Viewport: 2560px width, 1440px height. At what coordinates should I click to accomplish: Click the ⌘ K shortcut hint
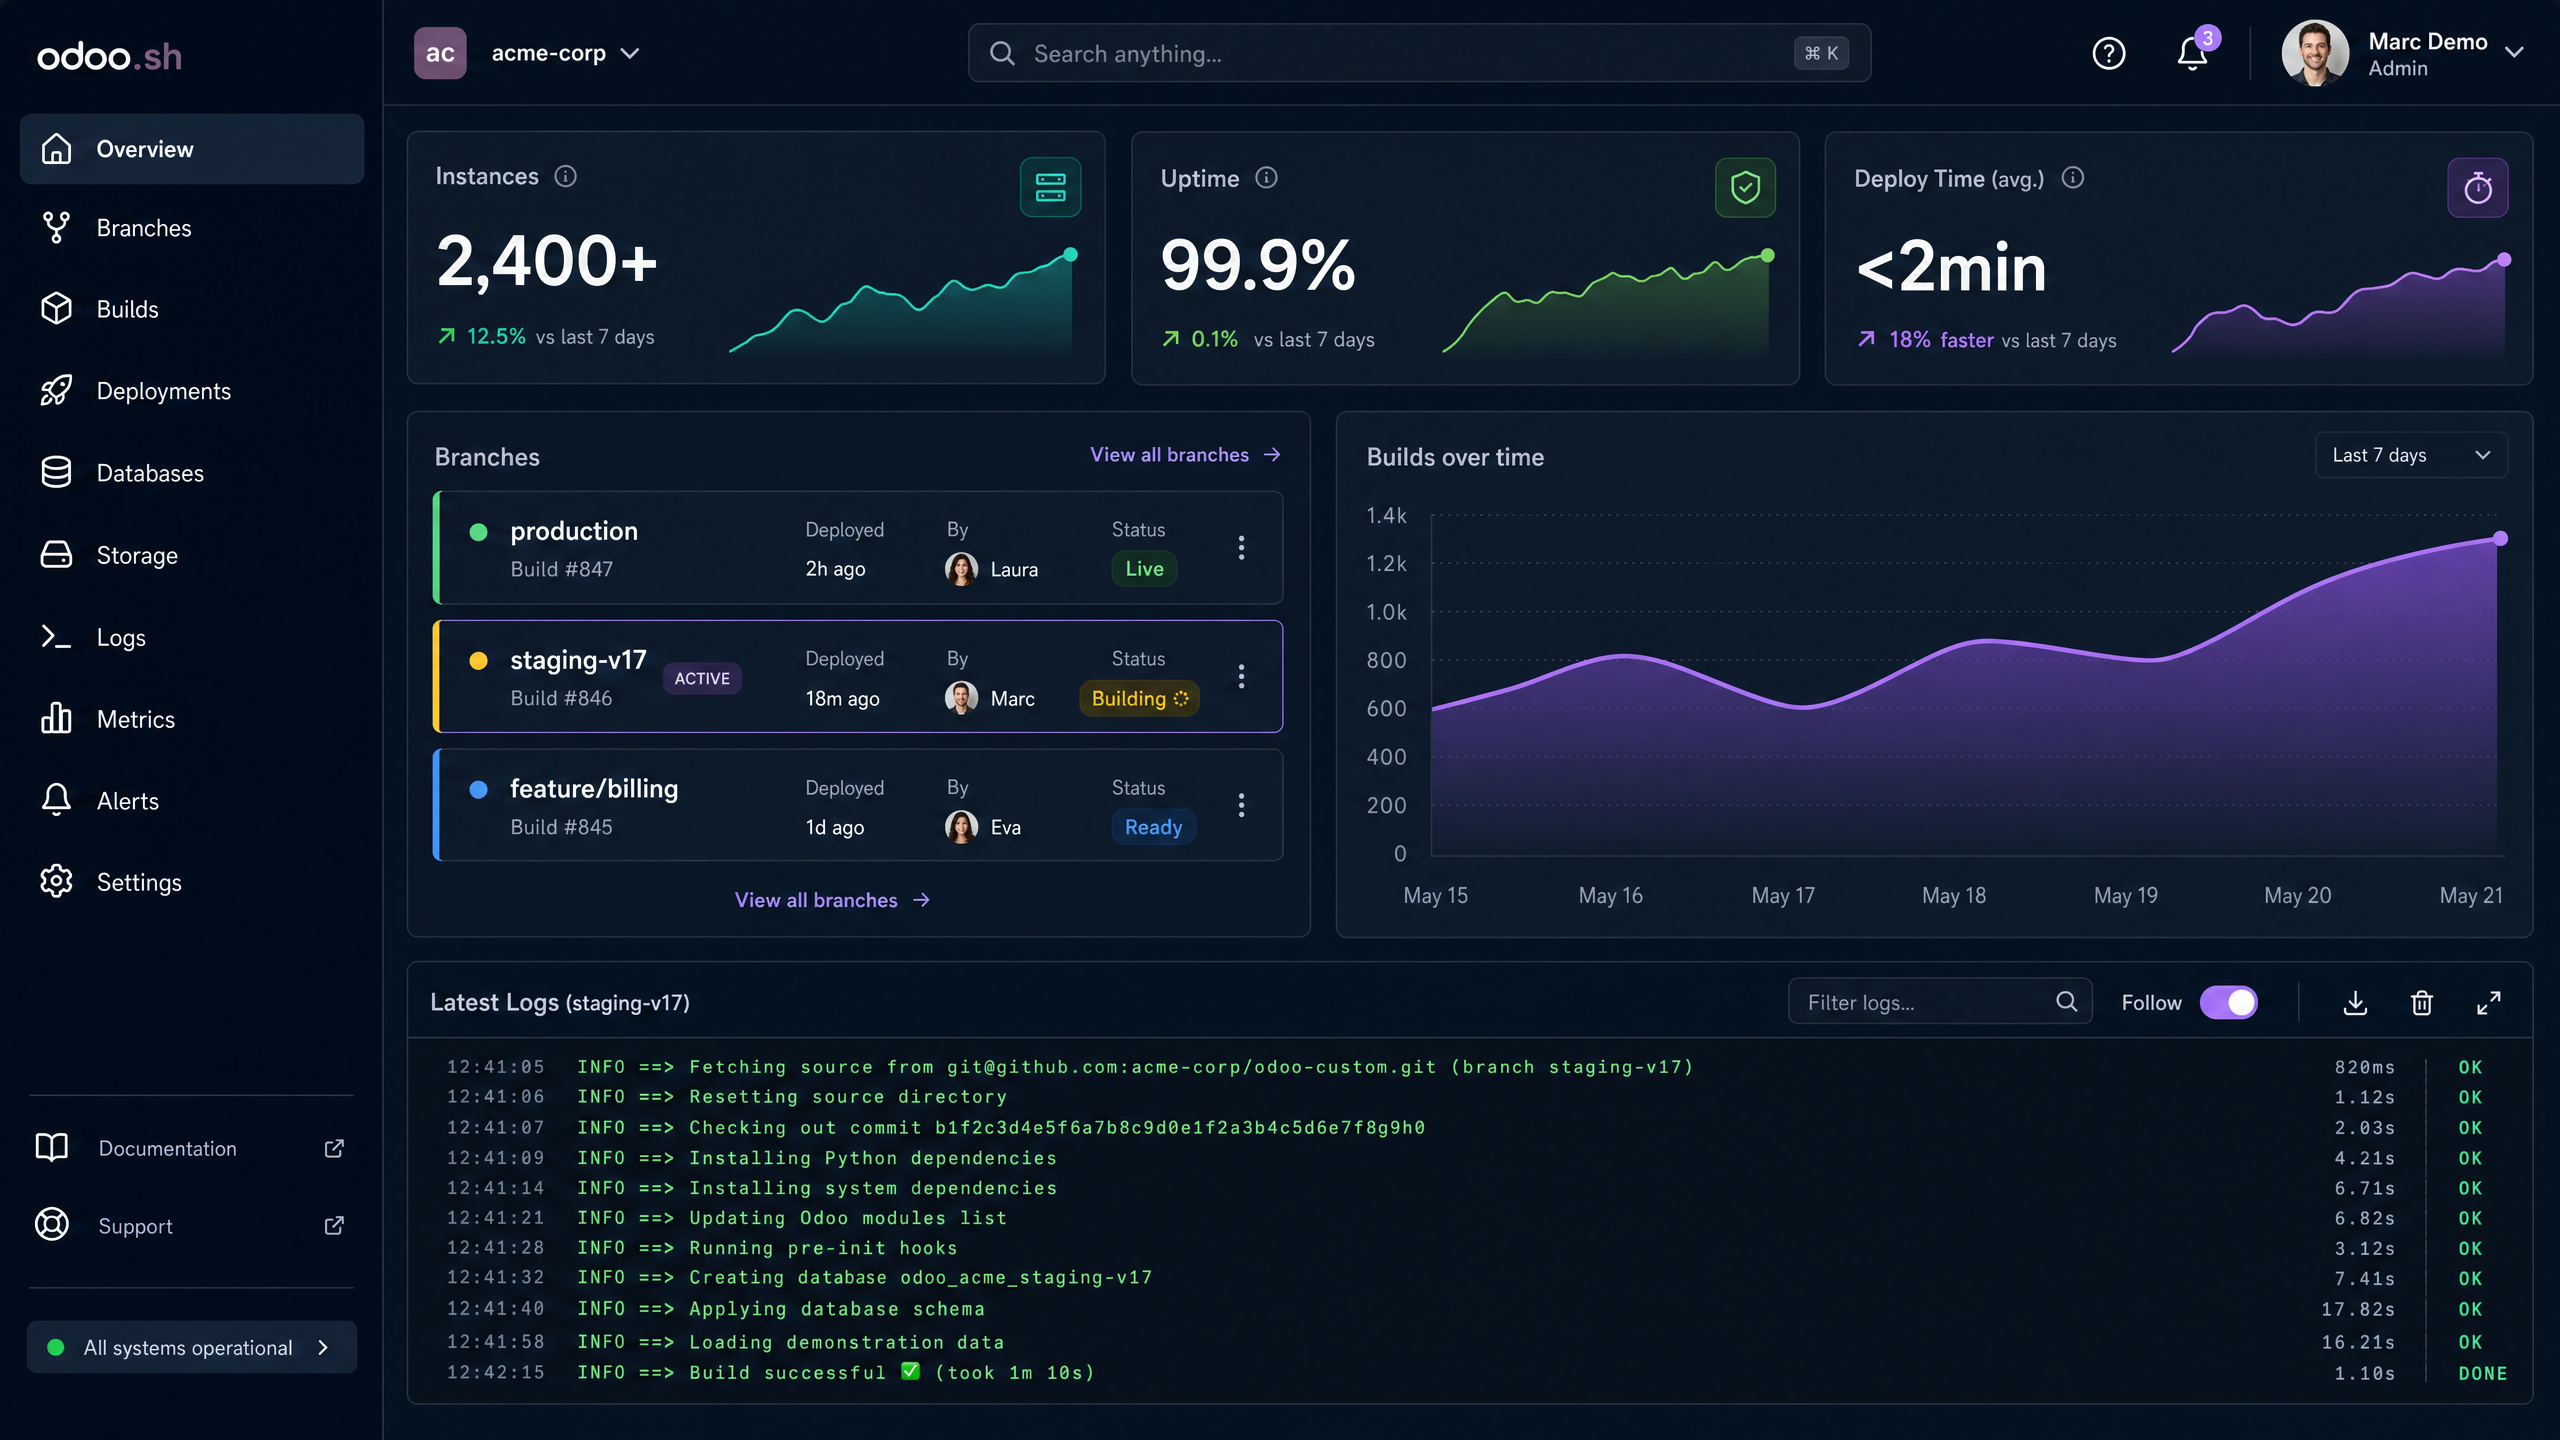pos(1821,53)
